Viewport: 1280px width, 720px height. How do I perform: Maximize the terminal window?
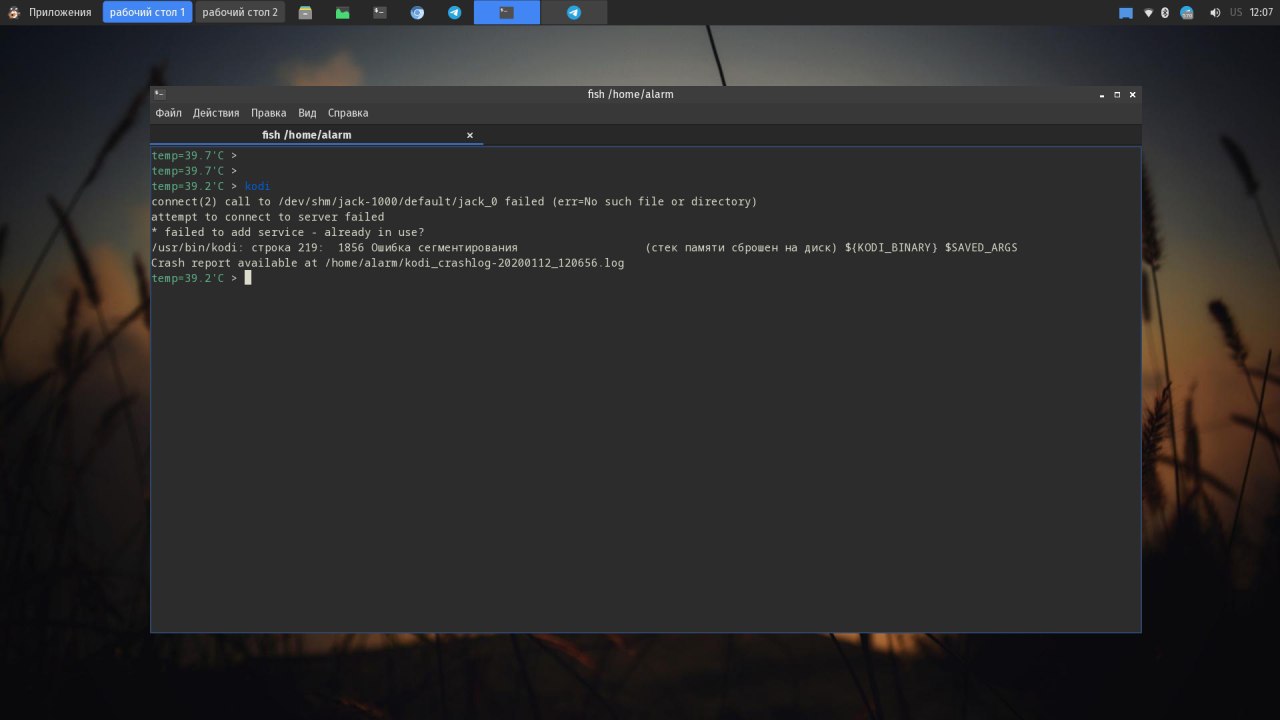click(x=1117, y=95)
